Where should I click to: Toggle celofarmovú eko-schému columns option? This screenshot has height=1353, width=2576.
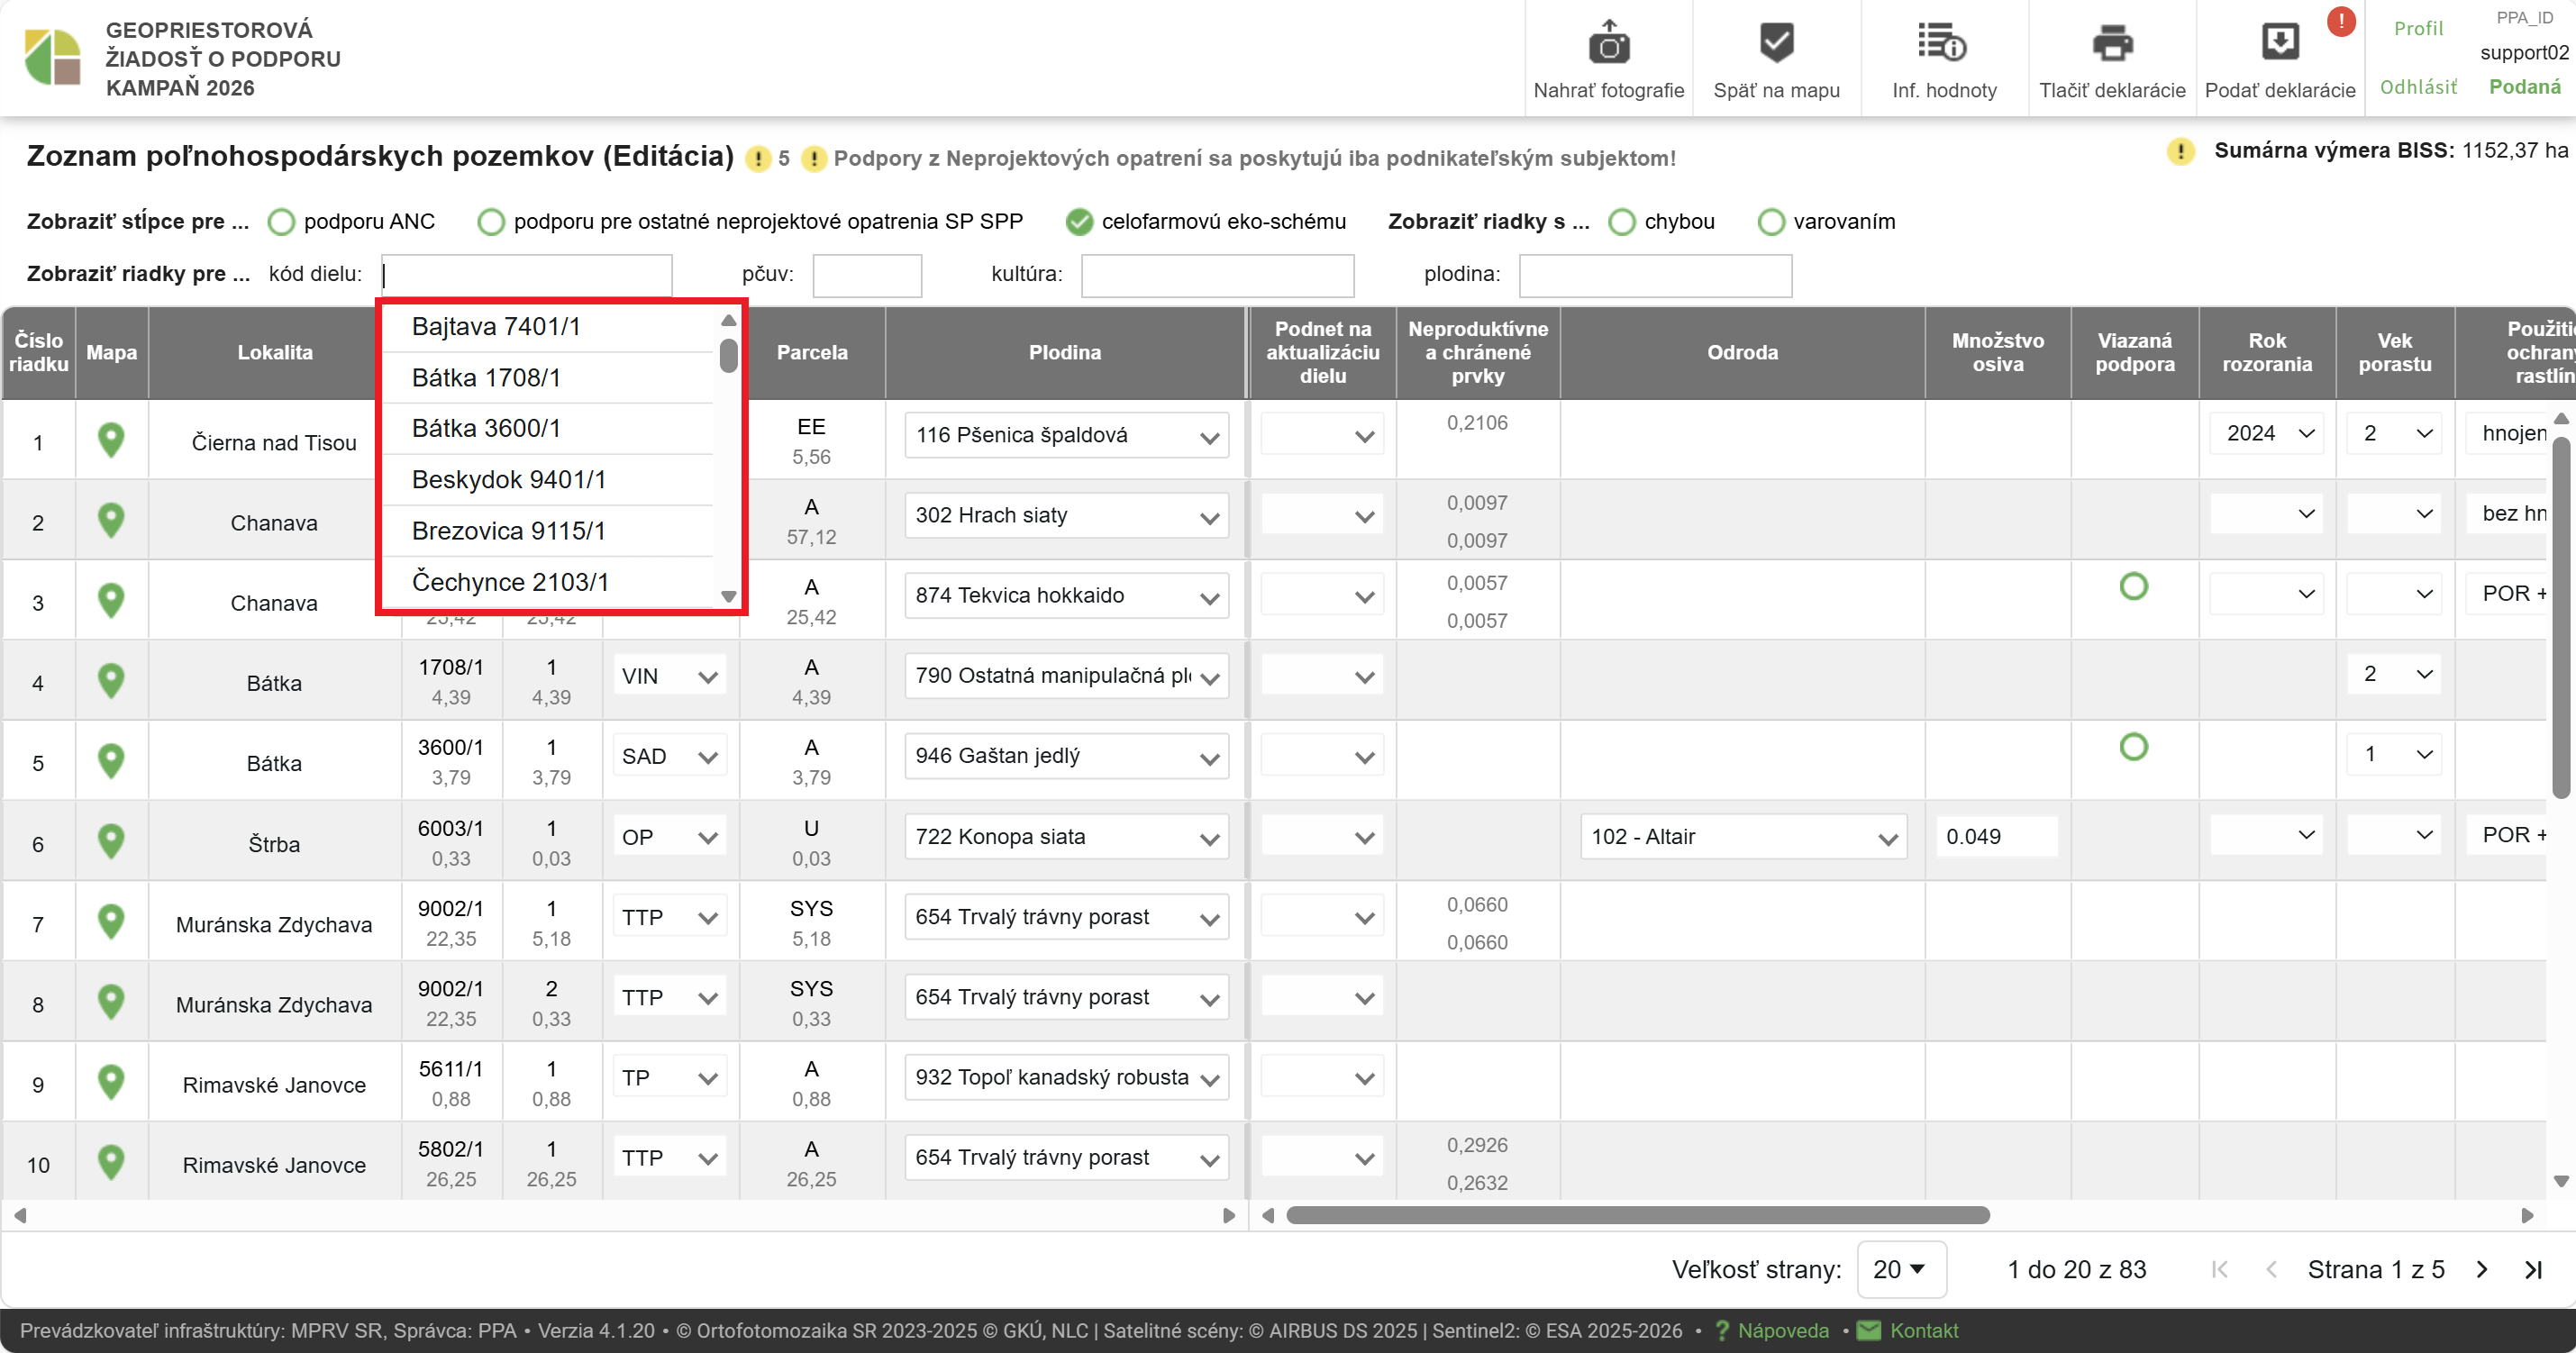[1079, 222]
